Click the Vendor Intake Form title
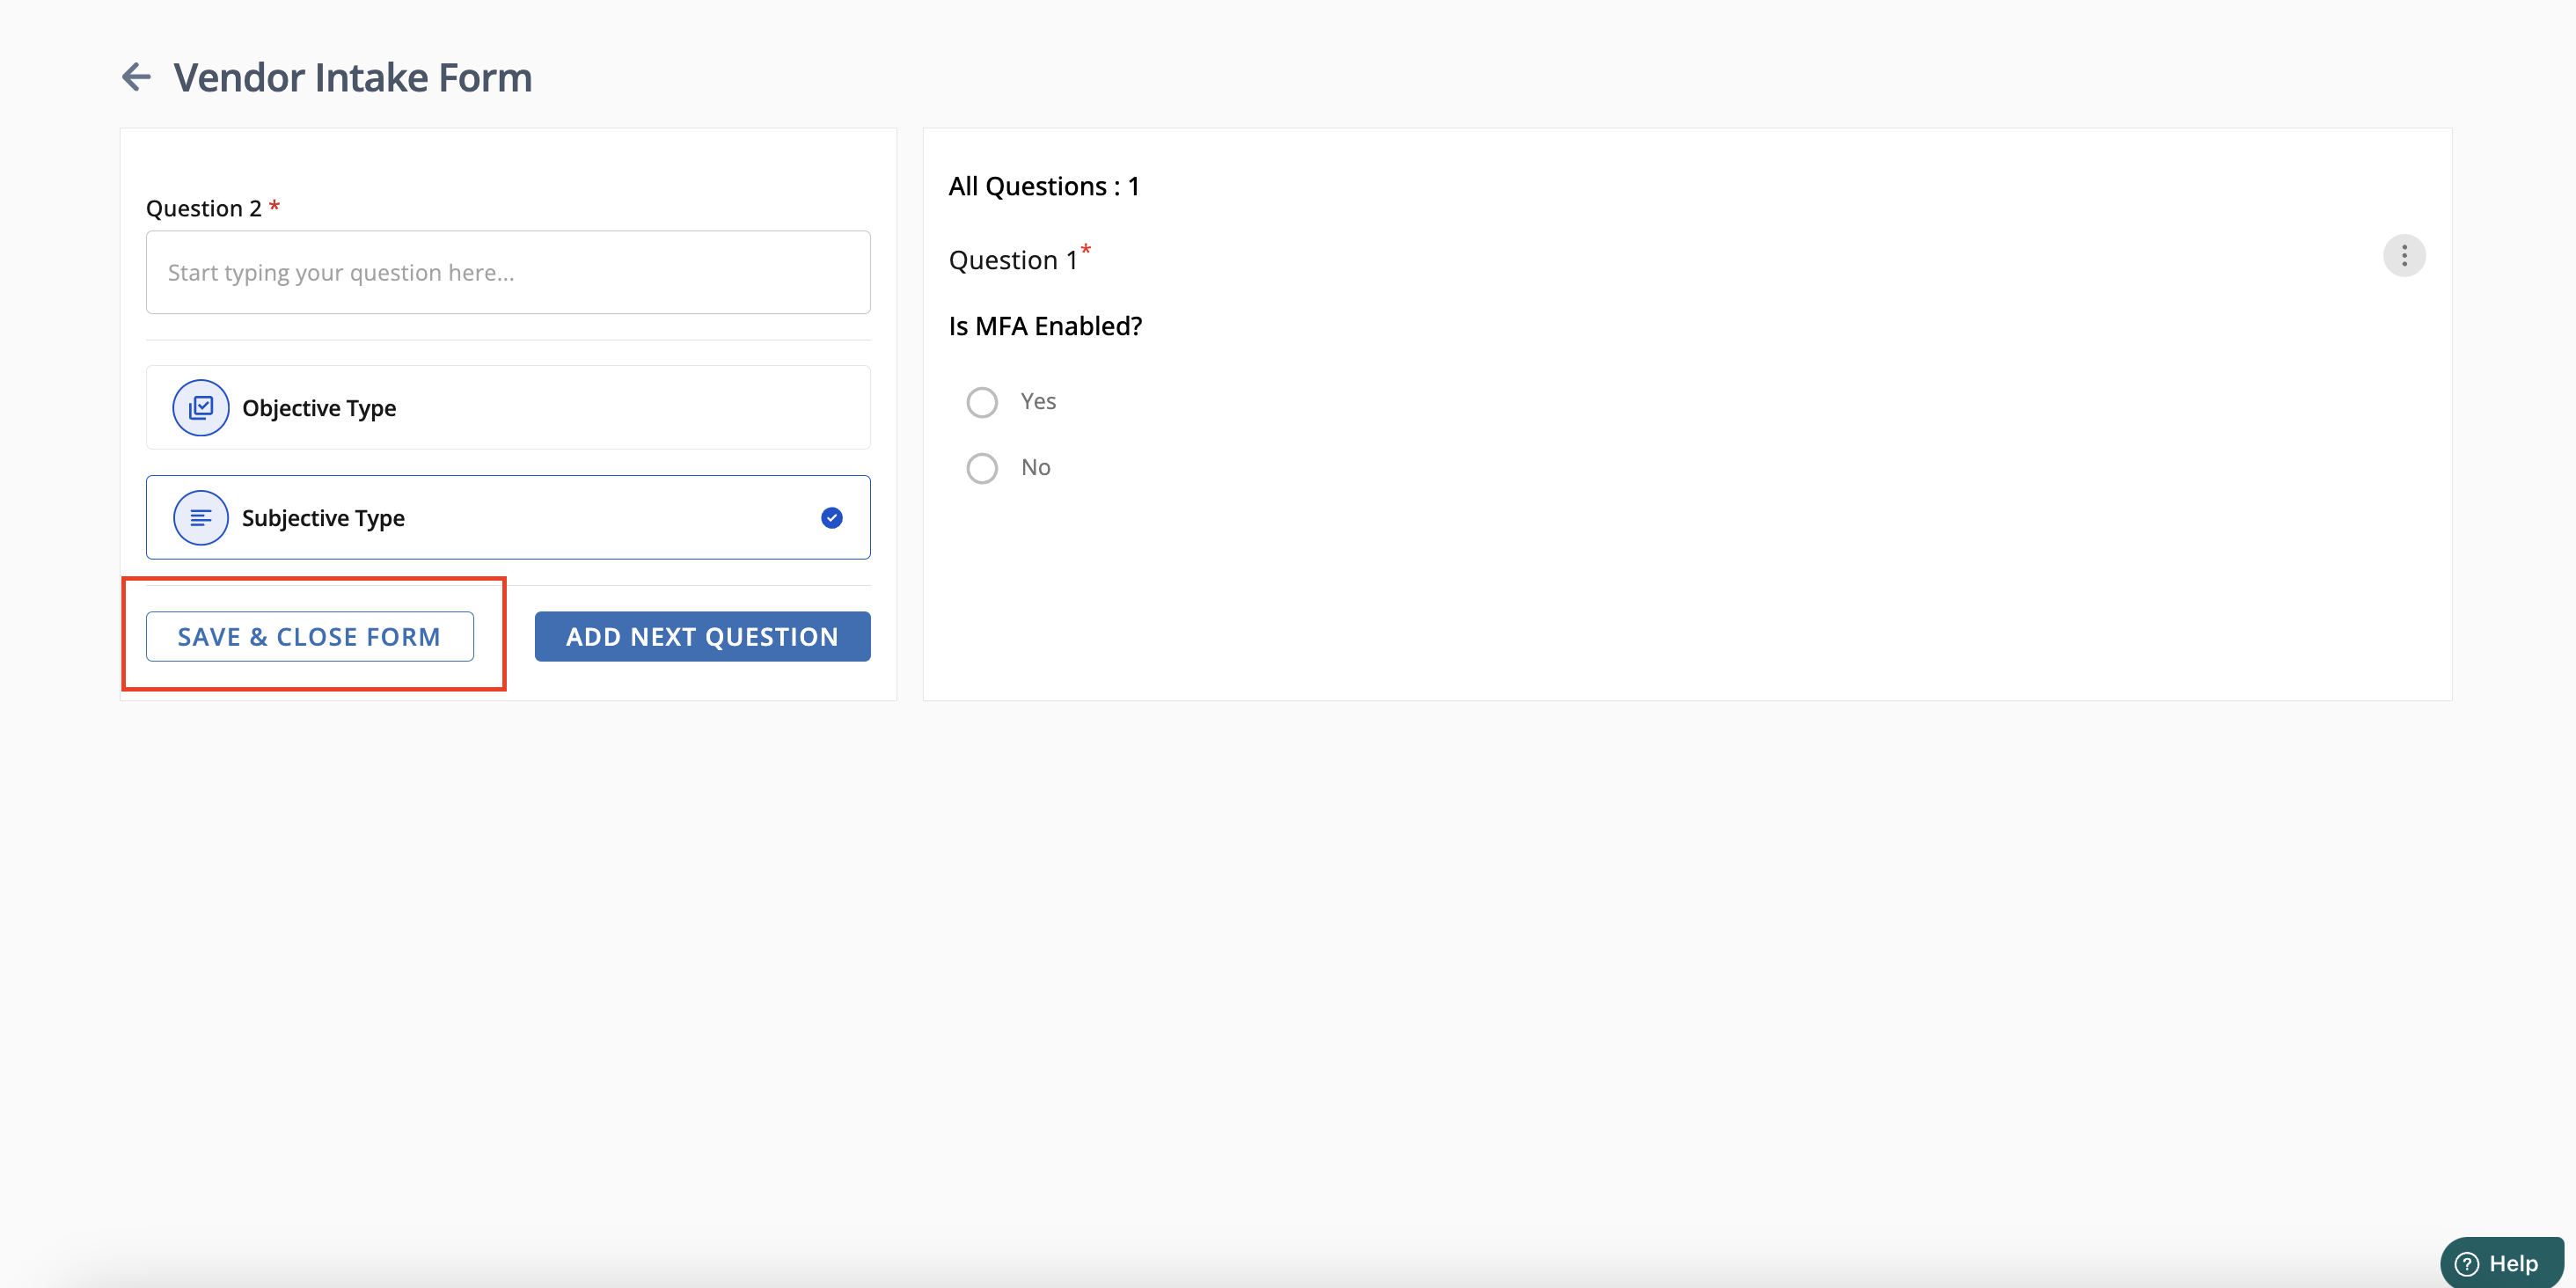This screenshot has width=2576, height=1288. coord(353,77)
